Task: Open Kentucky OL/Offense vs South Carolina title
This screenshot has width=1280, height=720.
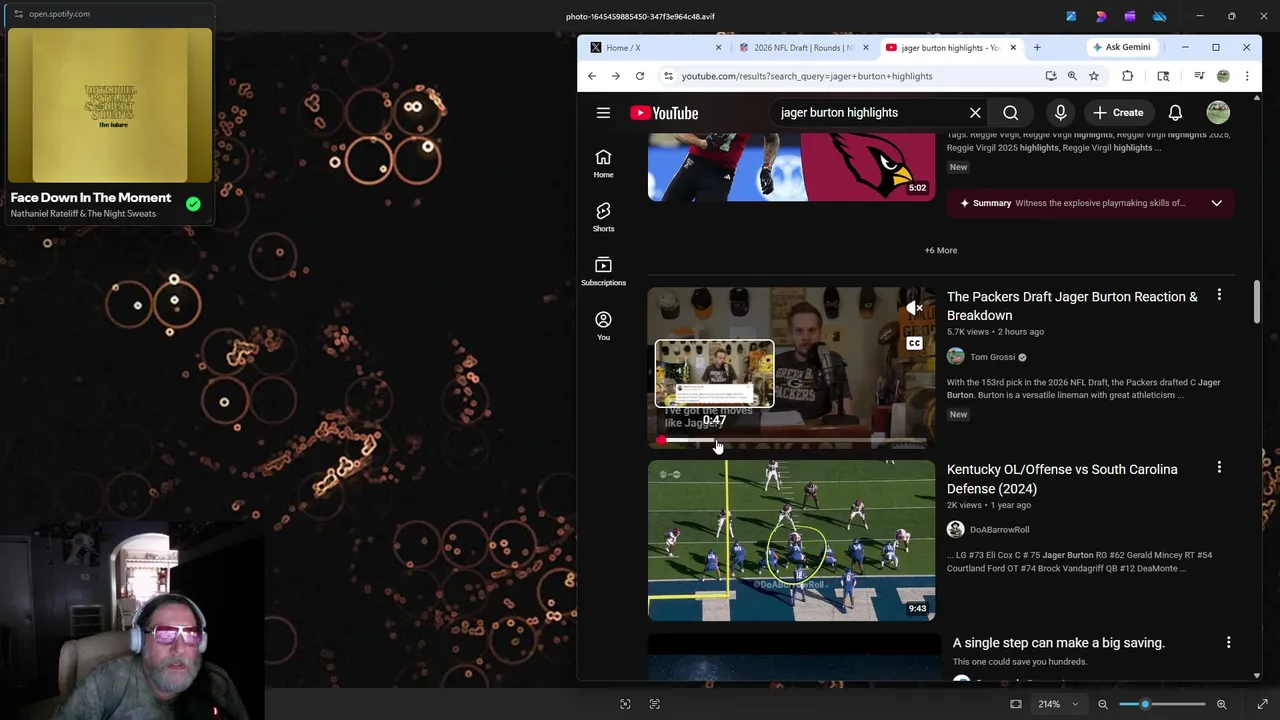Action: click(1062, 479)
